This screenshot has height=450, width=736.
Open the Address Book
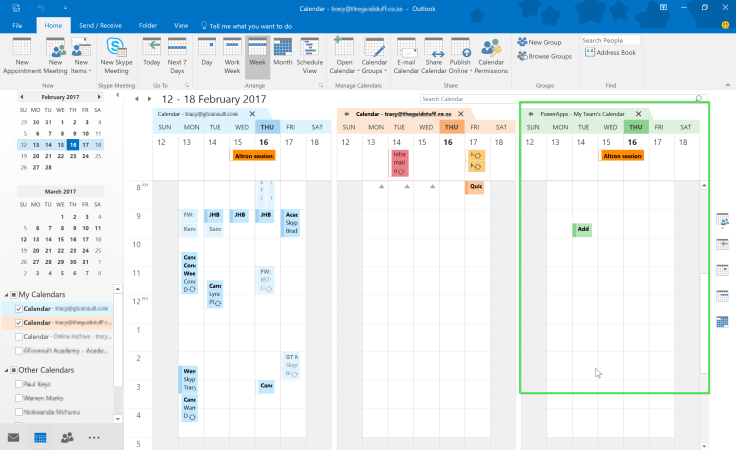610,53
